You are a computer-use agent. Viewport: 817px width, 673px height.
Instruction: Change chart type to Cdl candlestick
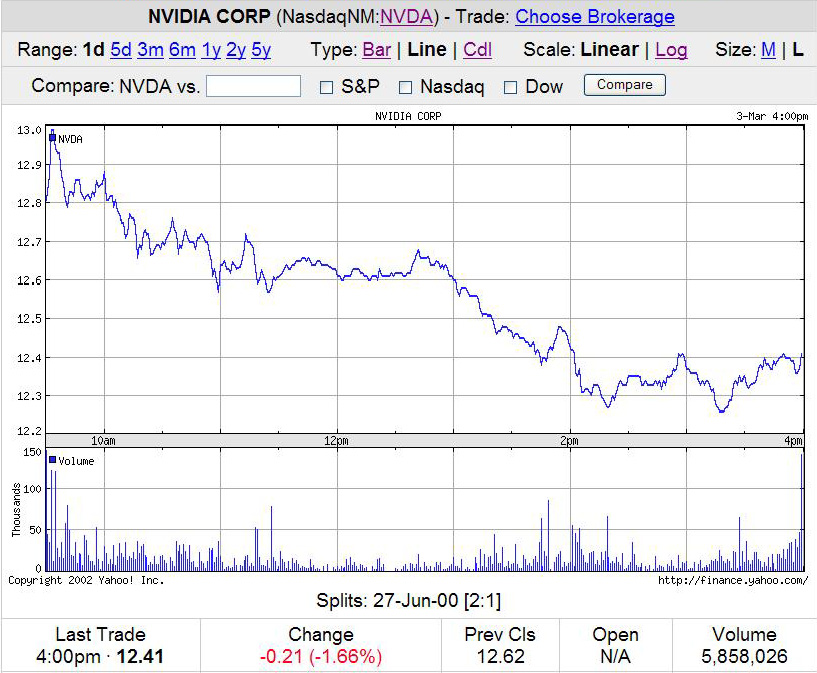coord(477,50)
